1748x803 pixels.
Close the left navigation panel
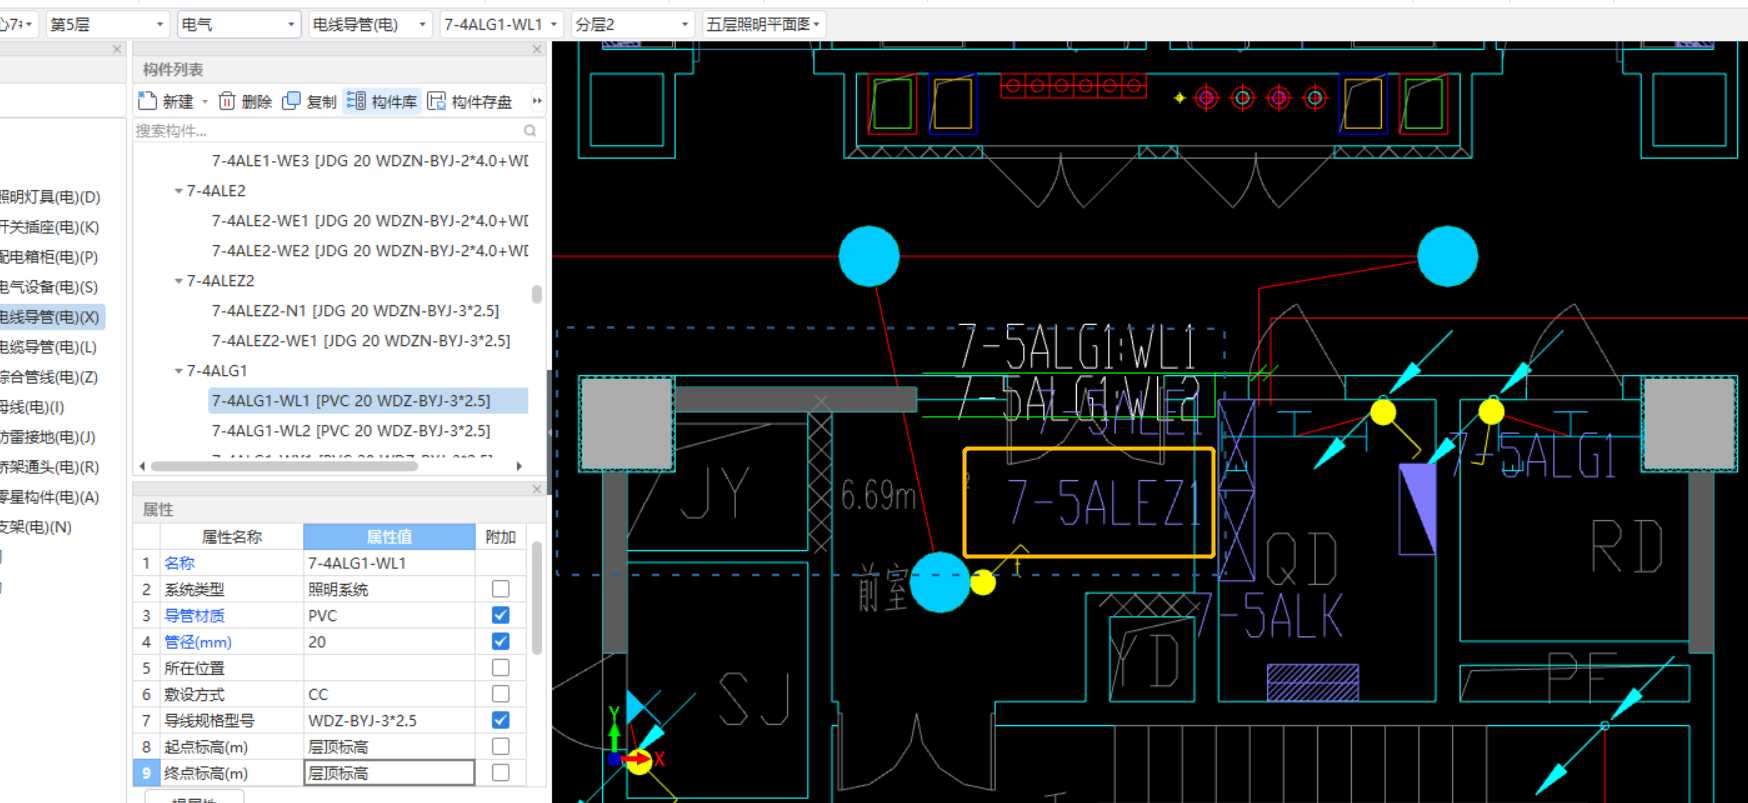tap(117, 49)
